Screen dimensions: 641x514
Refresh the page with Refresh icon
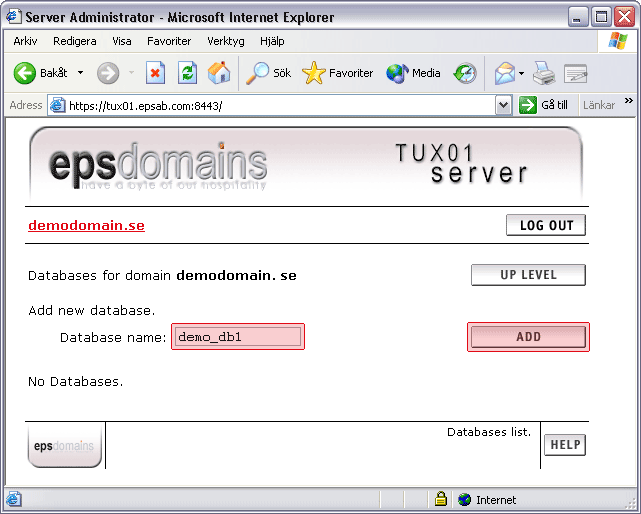pyautogui.click(x=187, y=73)
